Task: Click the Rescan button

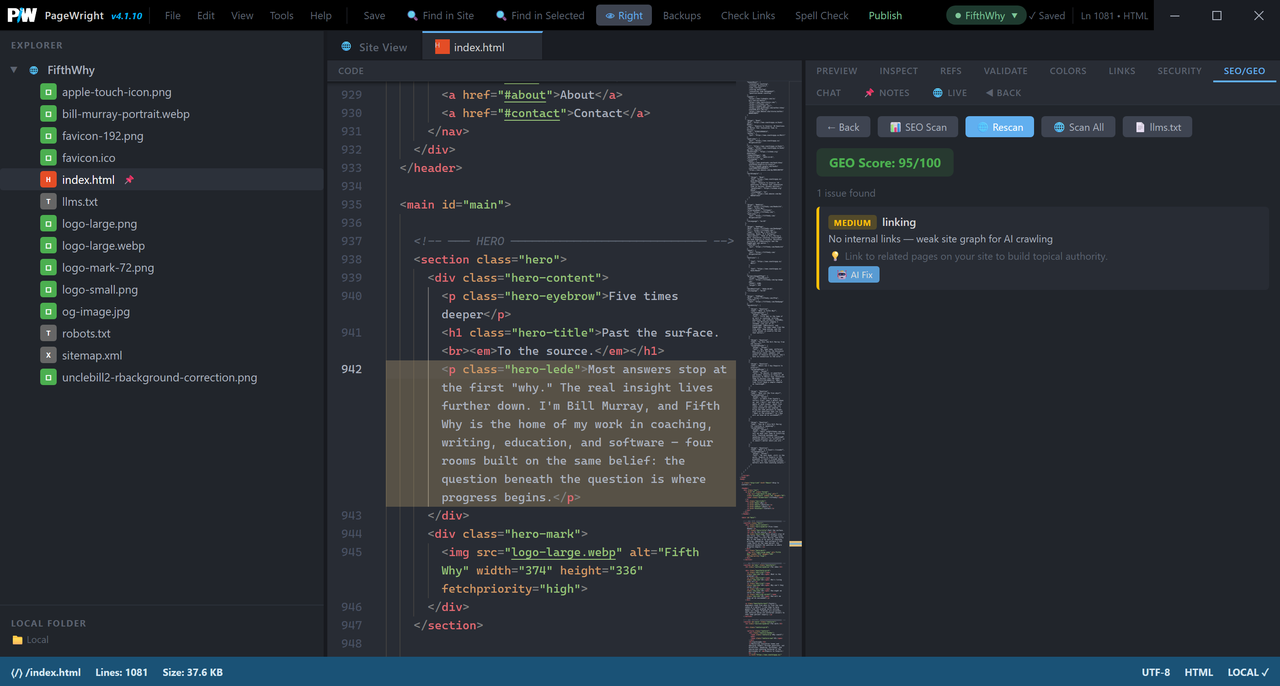Action: click(999, 127)
